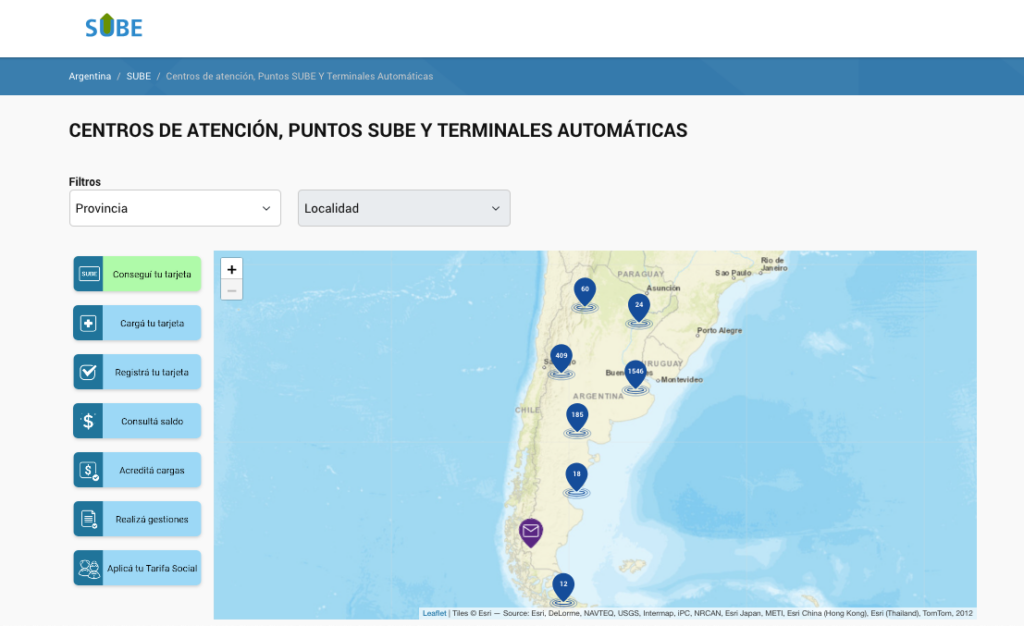This screenshot has height=626, width=1024.
Task: Select the Consultá saldo button
Action: pos(137,421)
